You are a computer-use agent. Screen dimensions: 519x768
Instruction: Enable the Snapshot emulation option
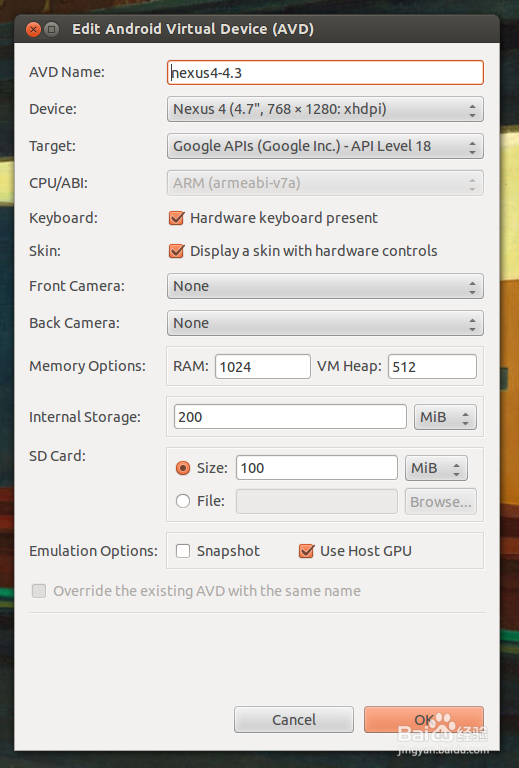[x=183, y=551]
